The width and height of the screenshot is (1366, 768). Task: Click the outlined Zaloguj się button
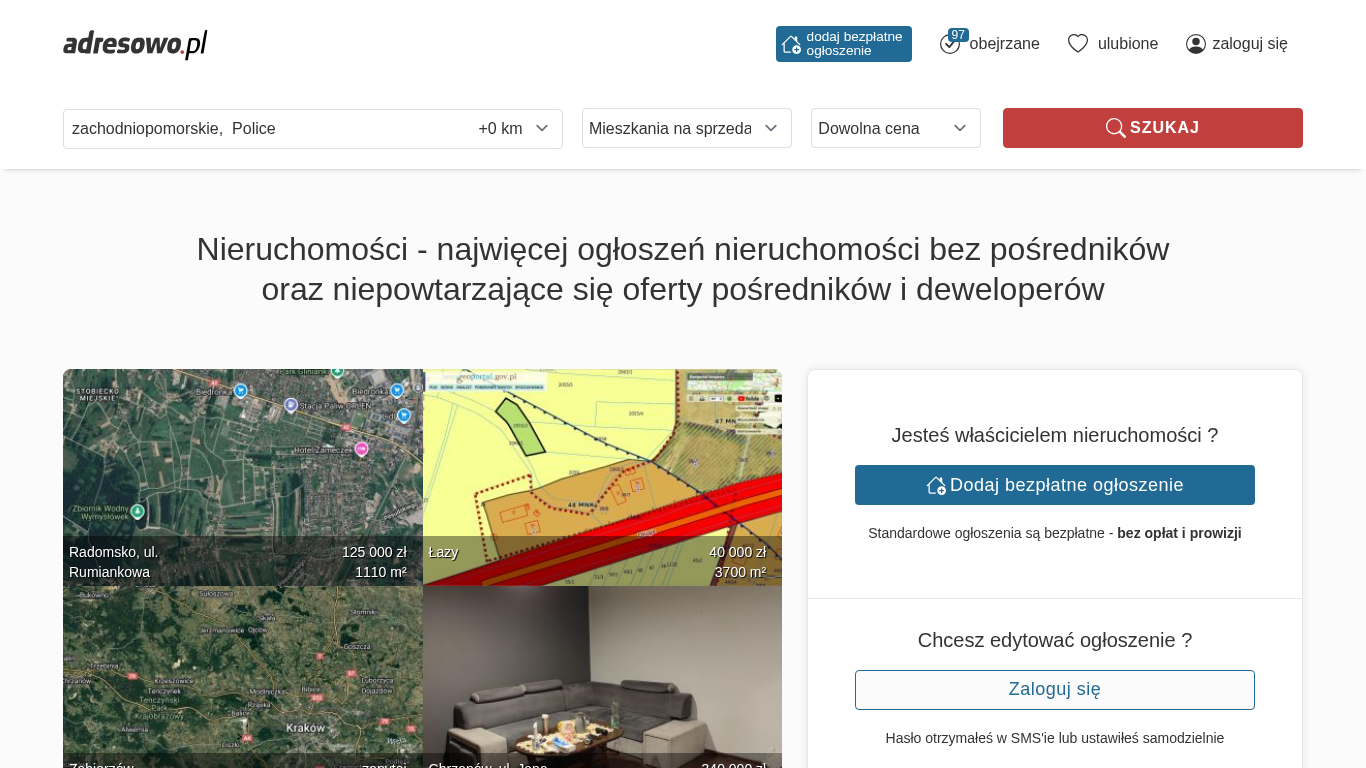coord(1054,690)
